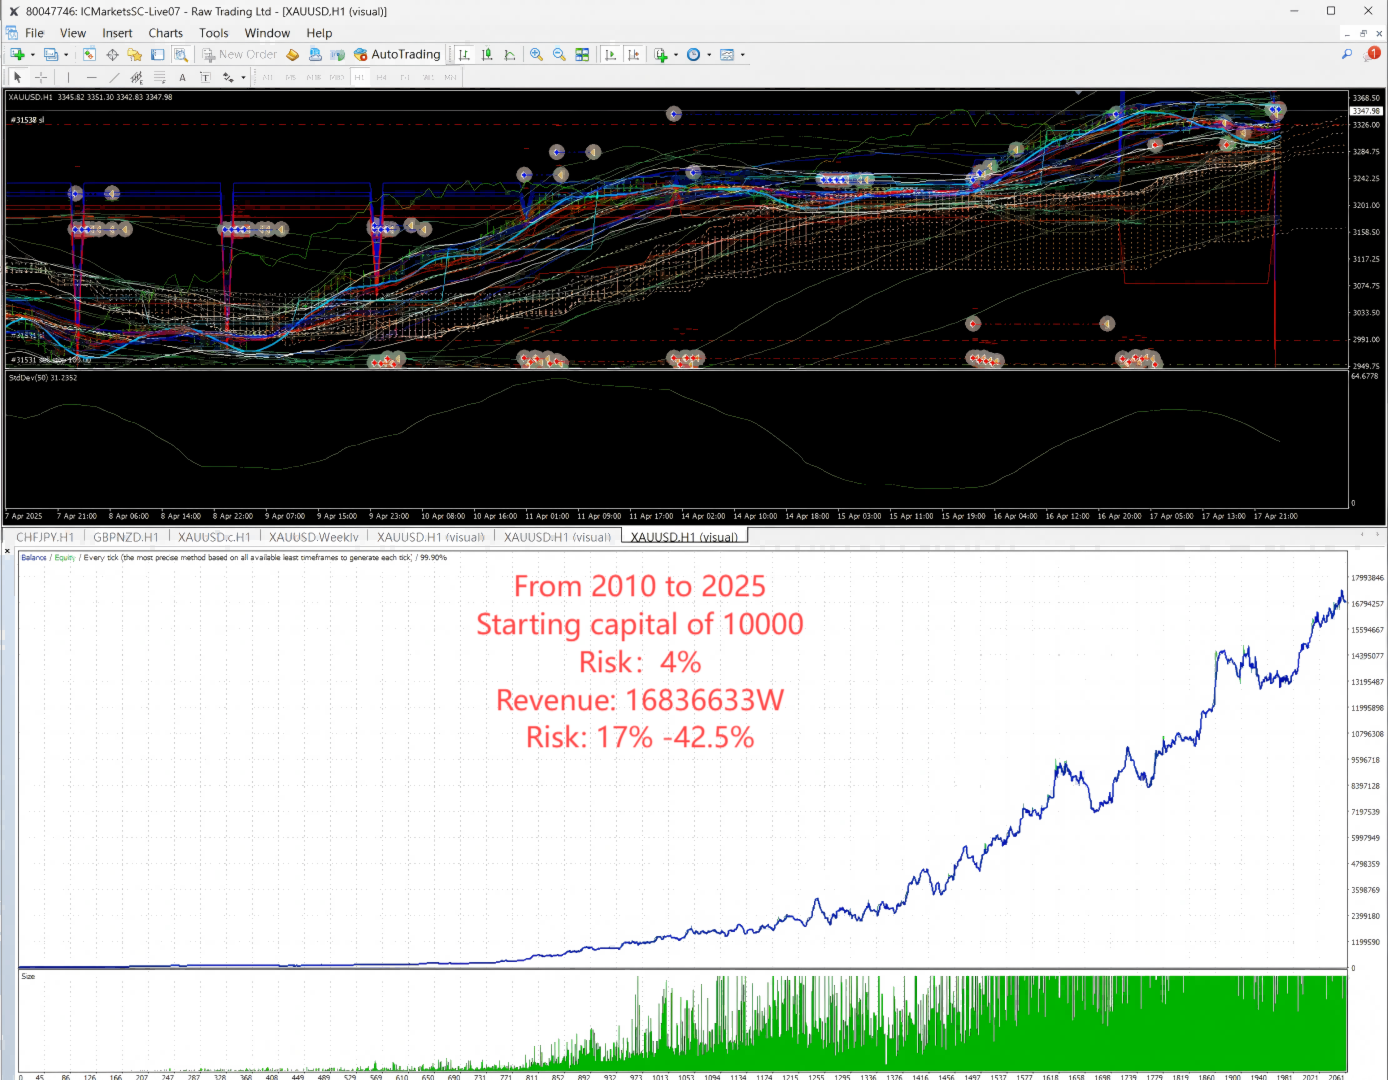Screen dimensions: 1388x1080
Task: Switch to bar chart display
Action: pos(465,55)
